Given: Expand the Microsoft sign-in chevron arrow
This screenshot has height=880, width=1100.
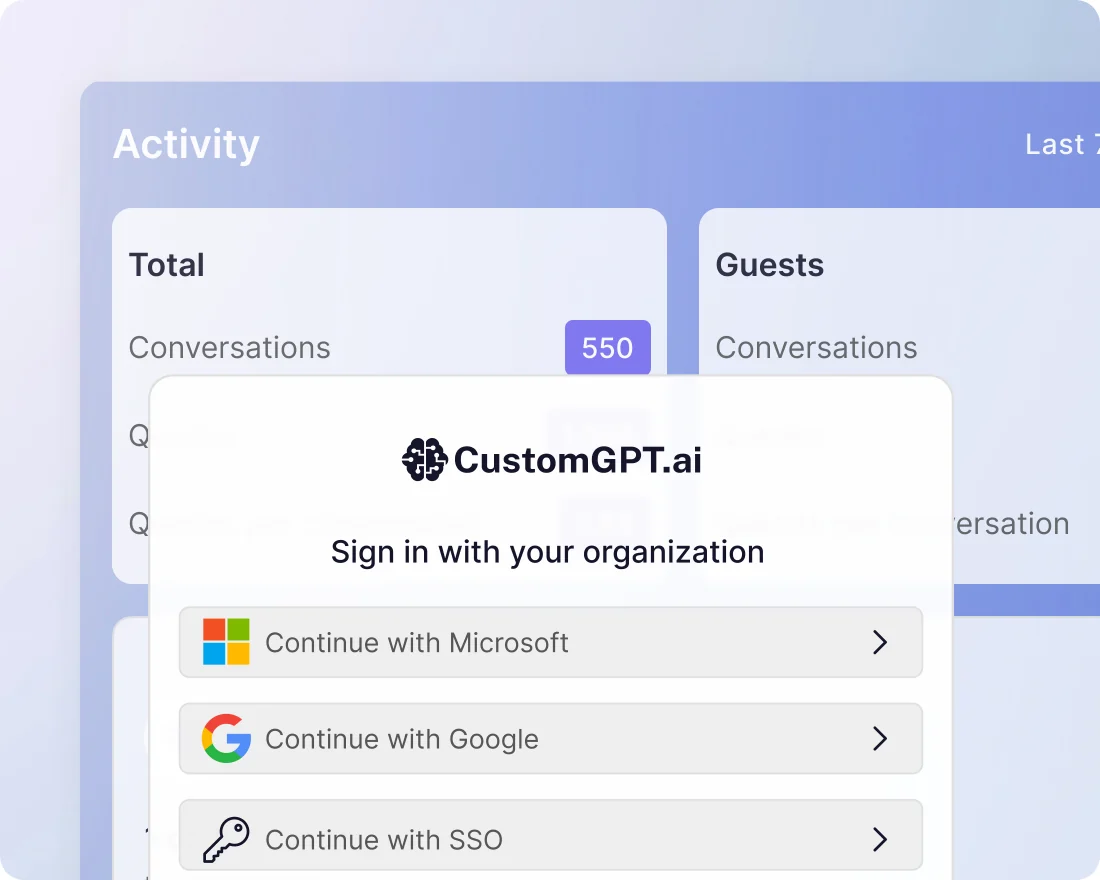Looking at the screenshot, I should [880, 642].
